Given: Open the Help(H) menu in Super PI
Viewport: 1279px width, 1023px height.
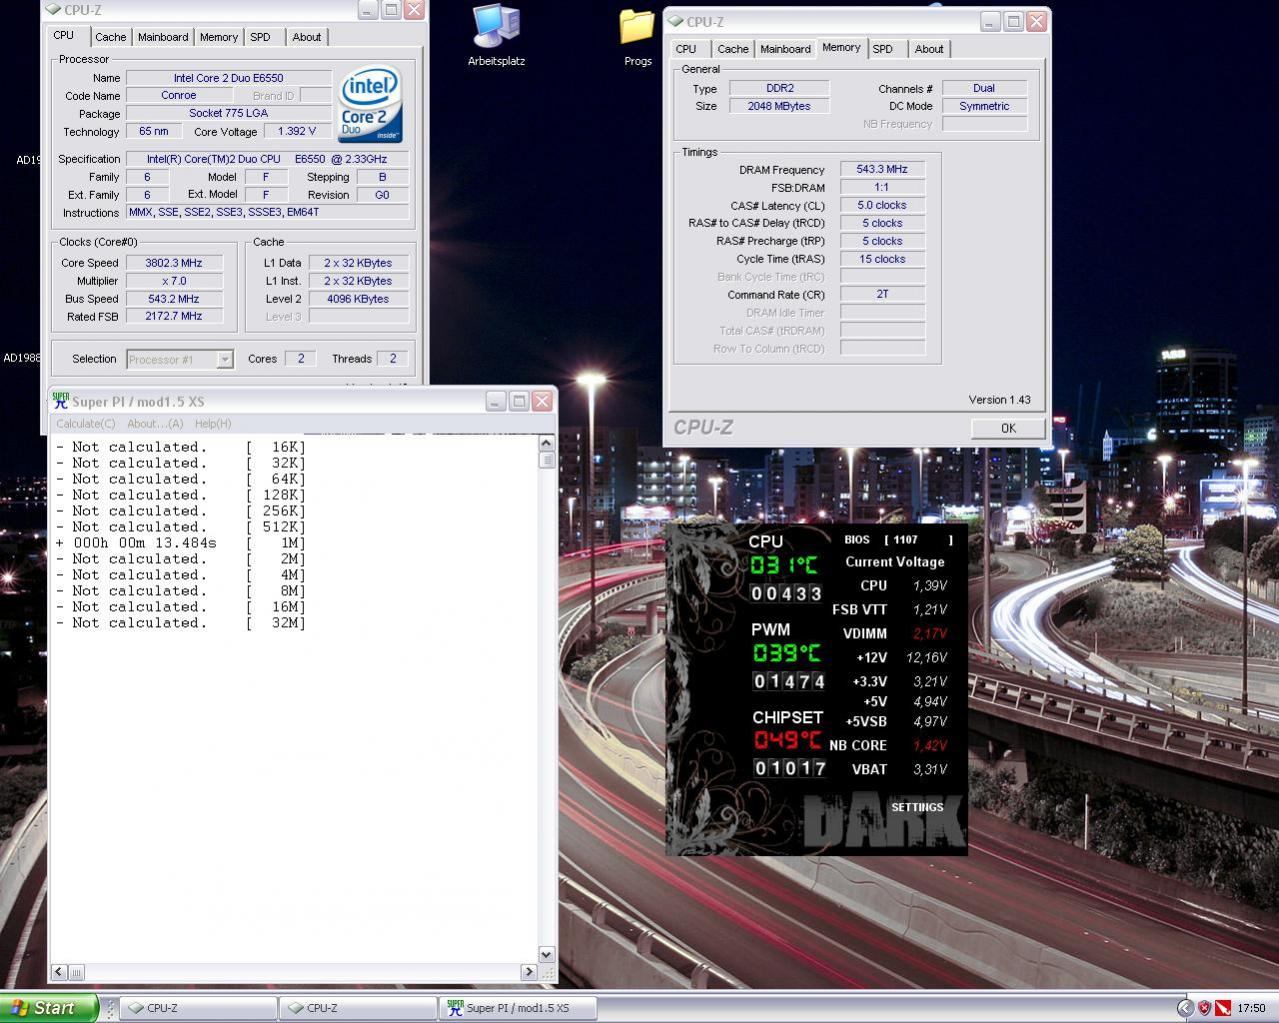Looking at the screenshot, I should (213, 424).
